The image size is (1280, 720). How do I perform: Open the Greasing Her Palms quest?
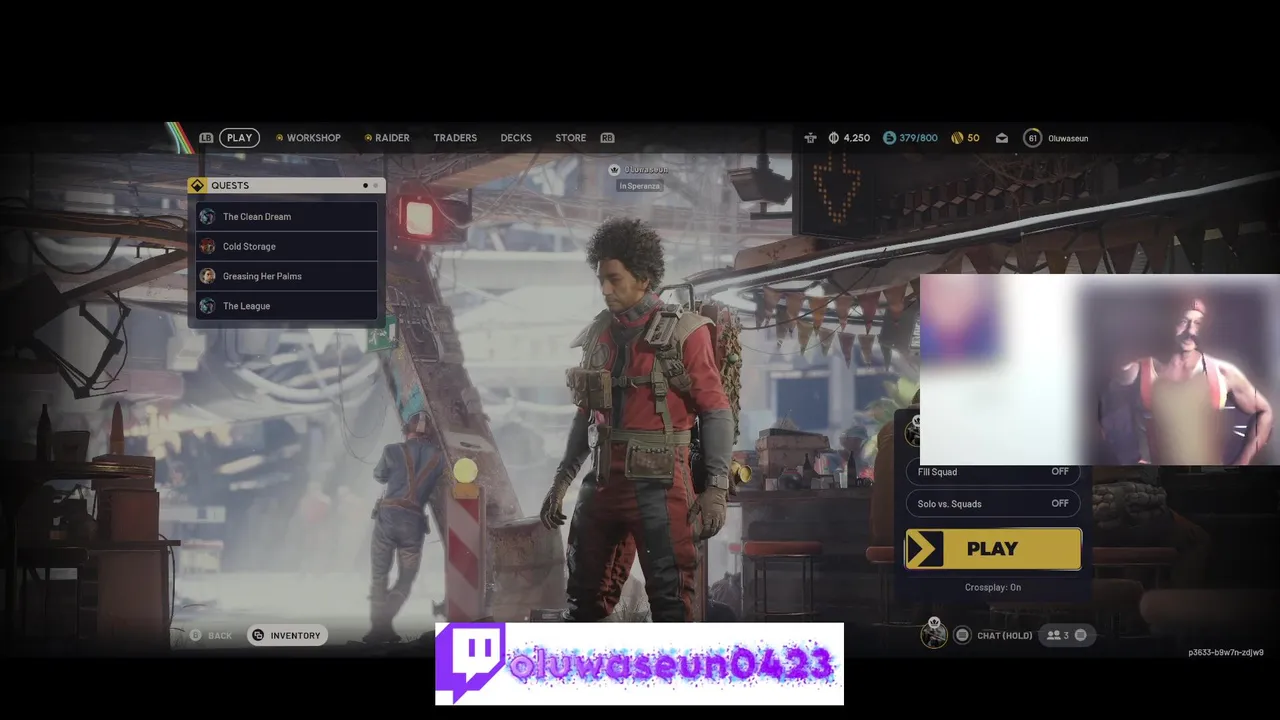(287, 276)
